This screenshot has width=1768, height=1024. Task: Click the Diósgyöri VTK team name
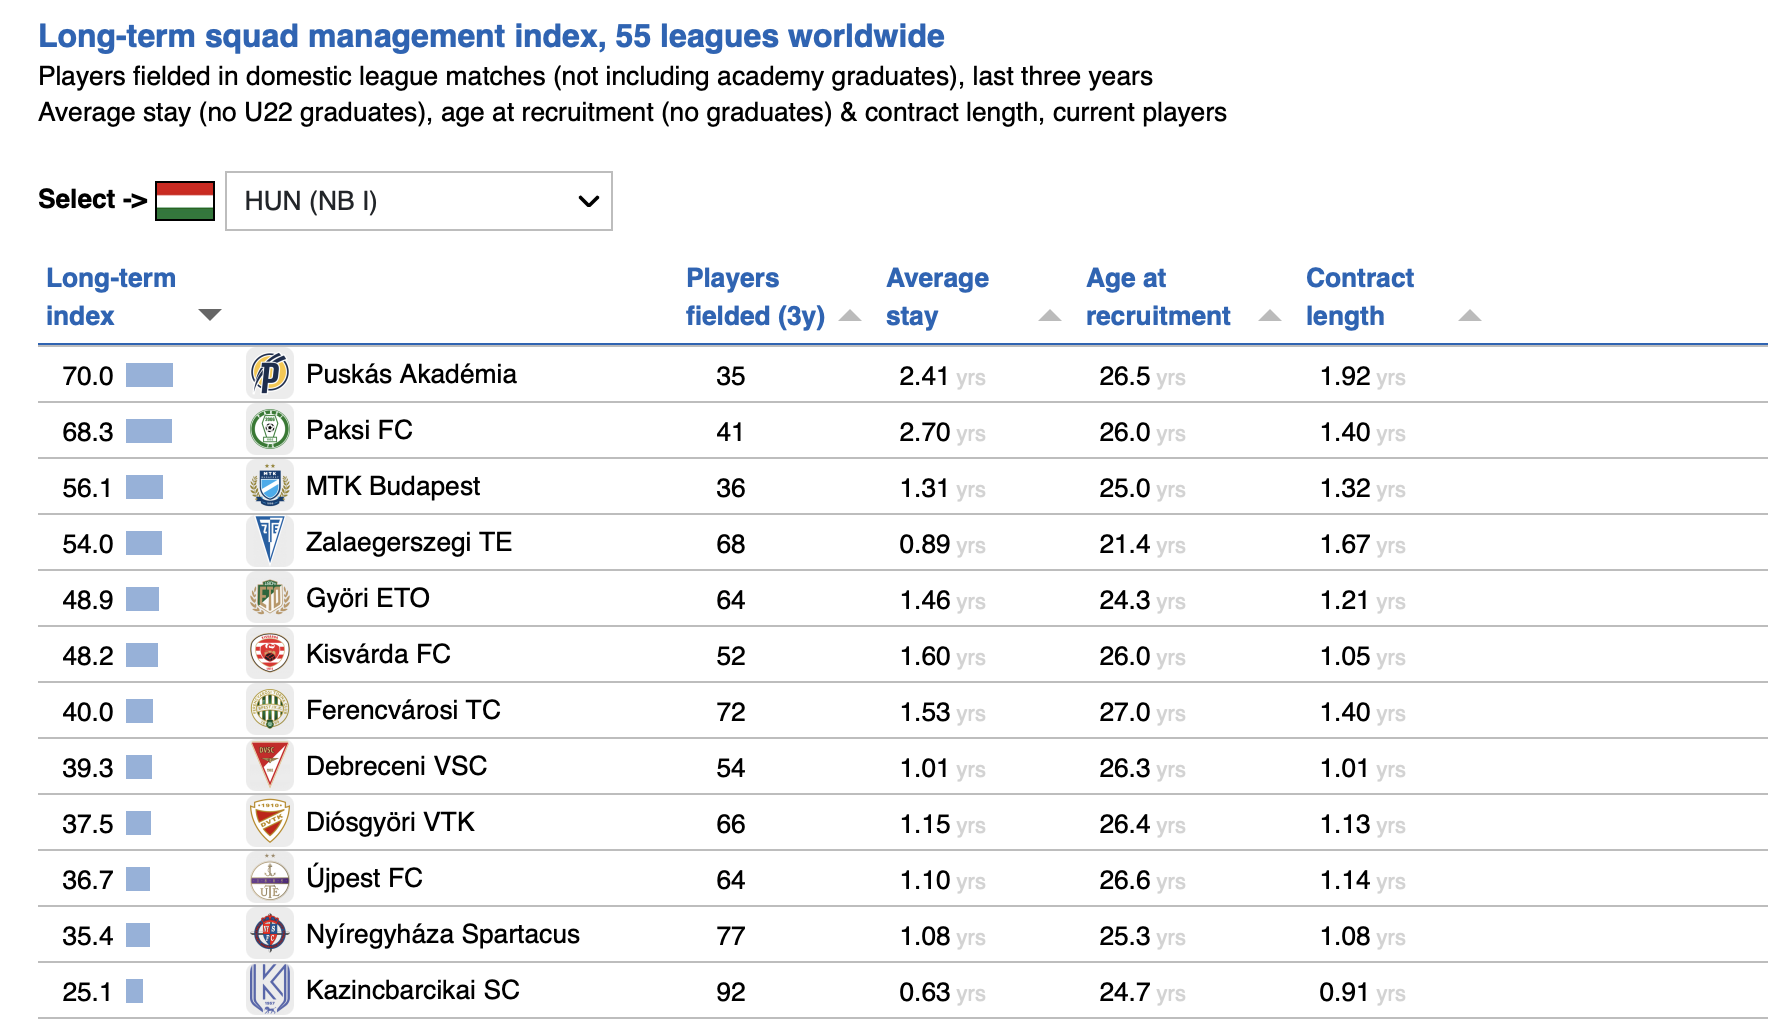click(x=390, y=822)
